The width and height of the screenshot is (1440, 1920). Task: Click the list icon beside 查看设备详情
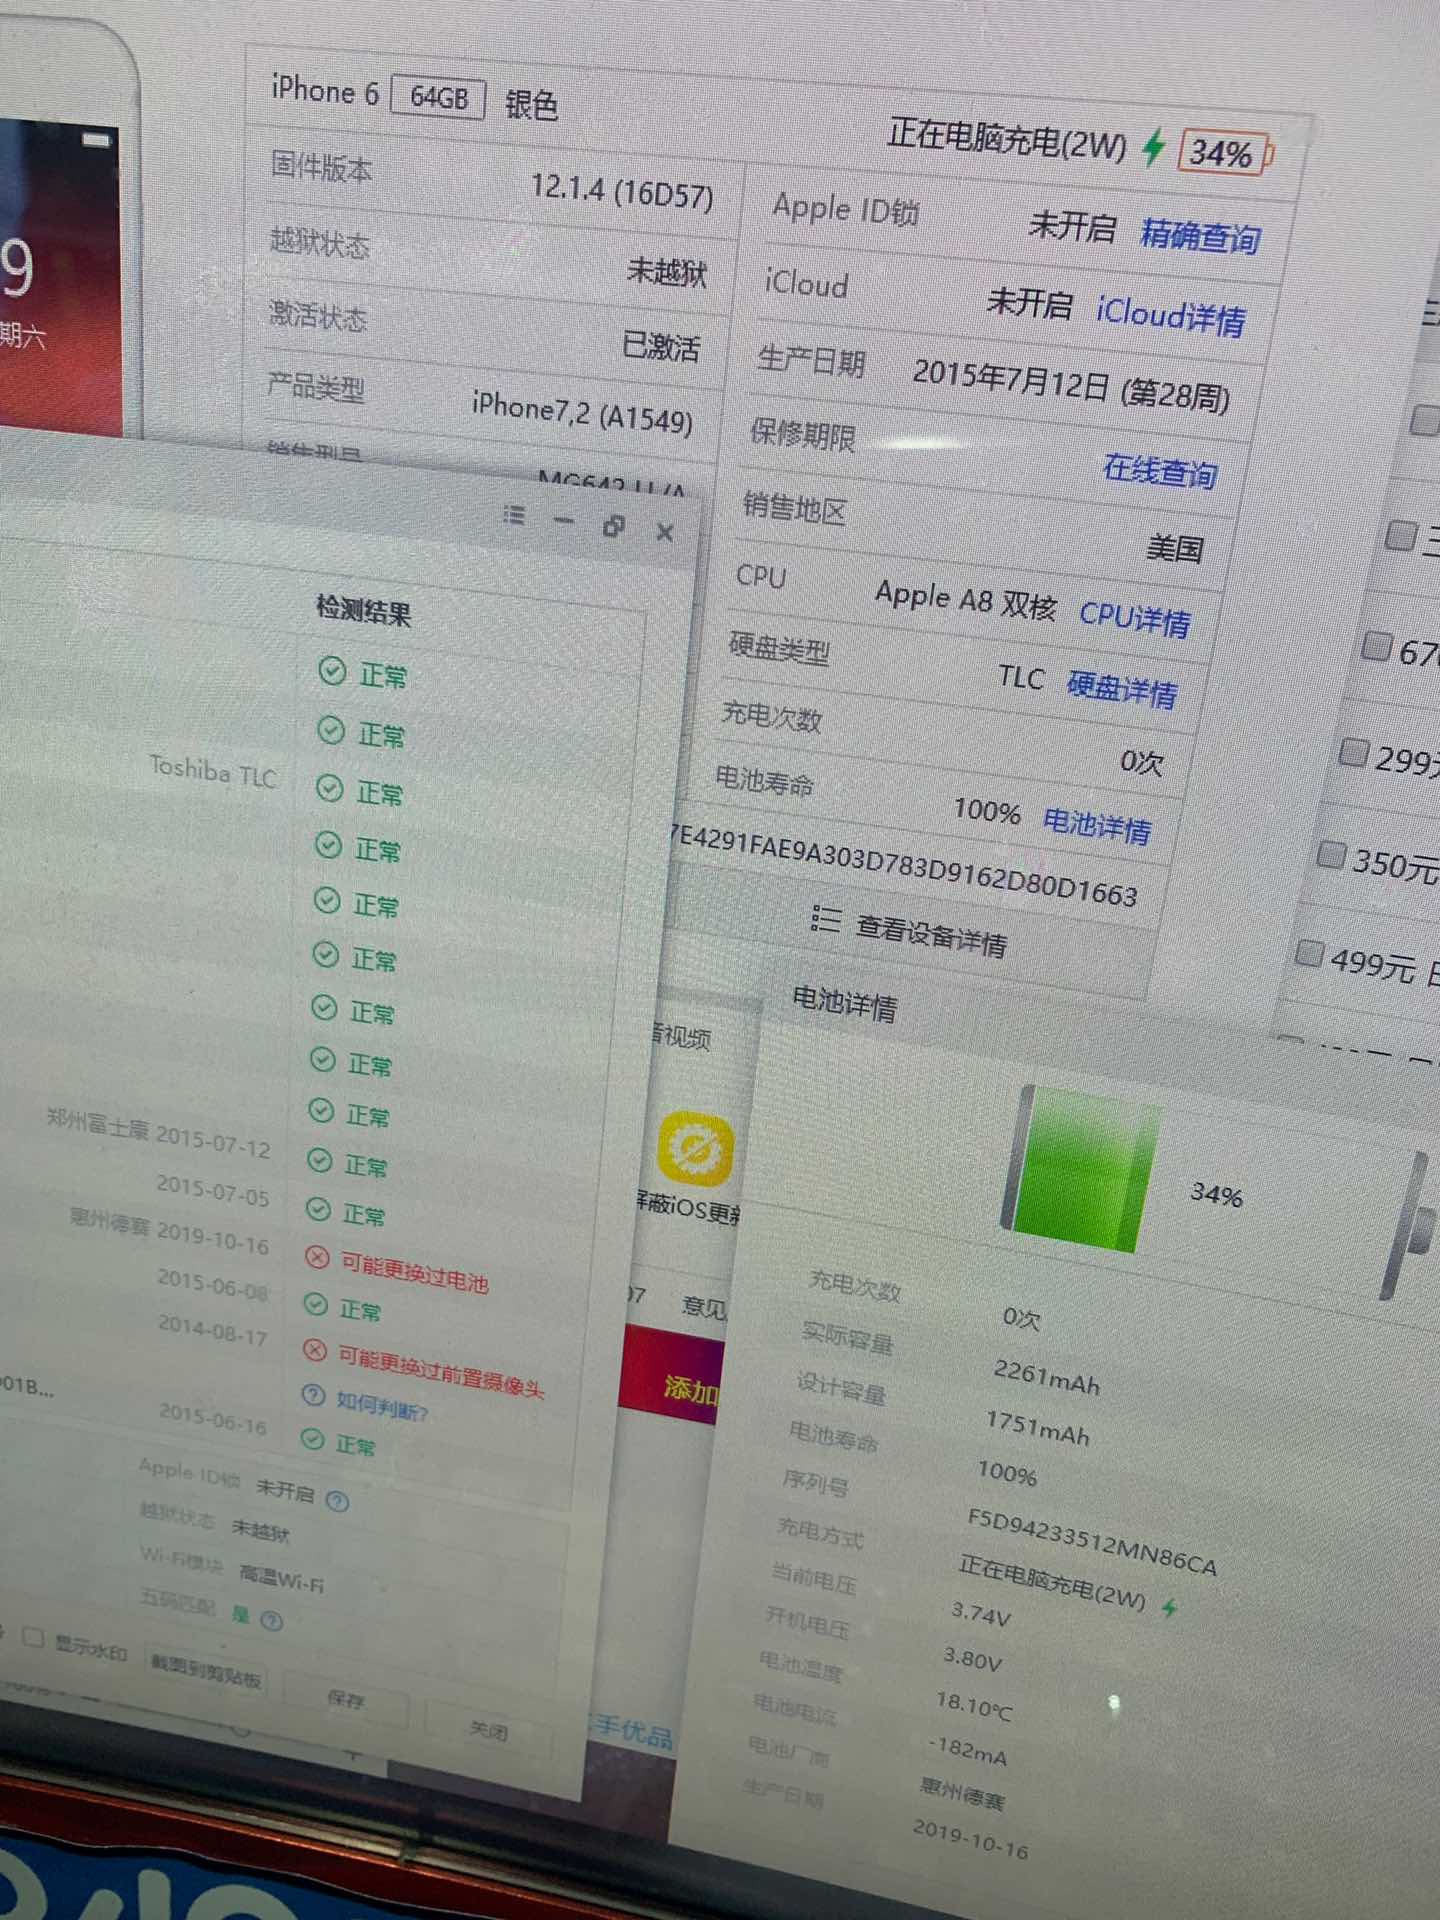[825, 918]
